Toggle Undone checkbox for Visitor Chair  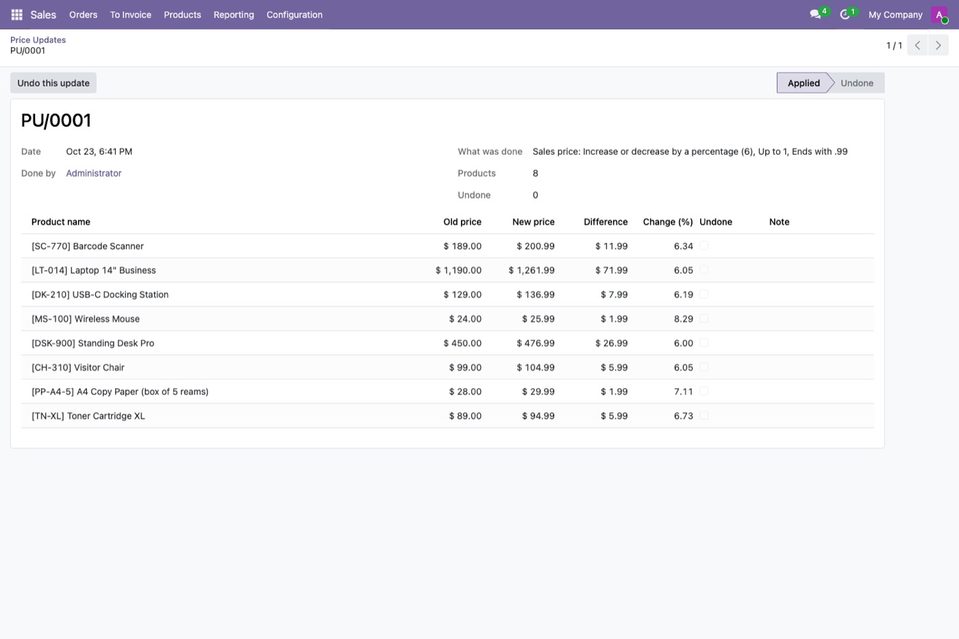704,367
